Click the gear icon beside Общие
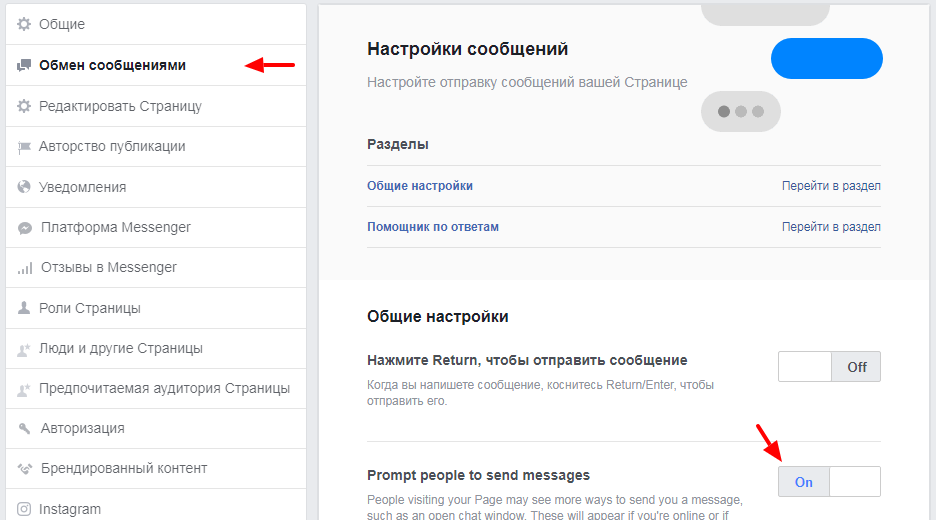 click(24, 24)
